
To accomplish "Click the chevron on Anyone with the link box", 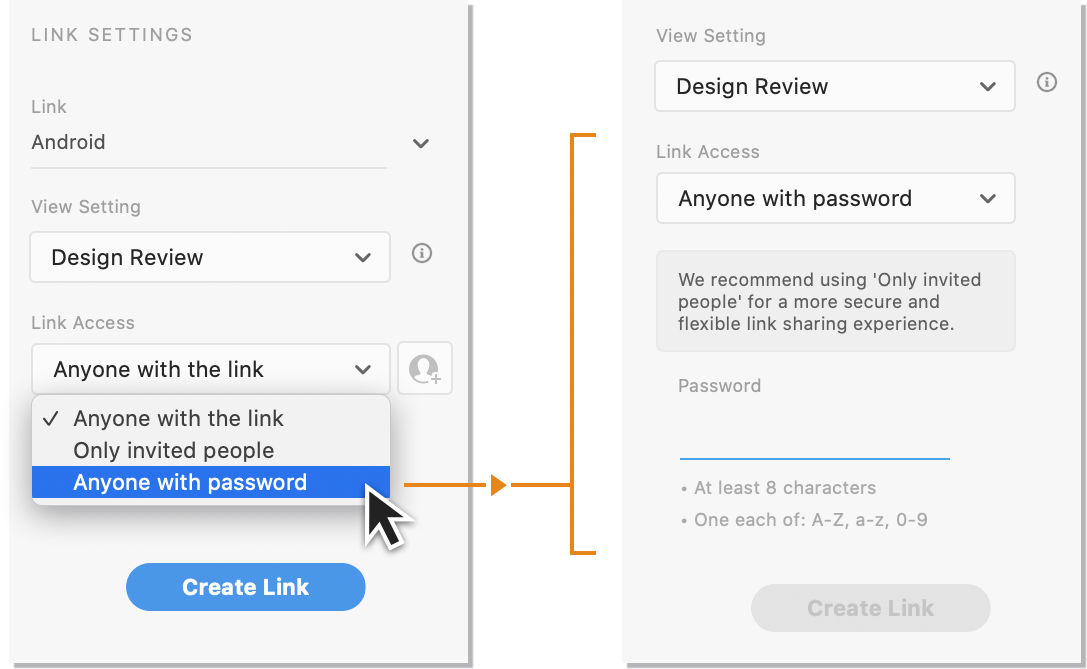I will (363, 369).
